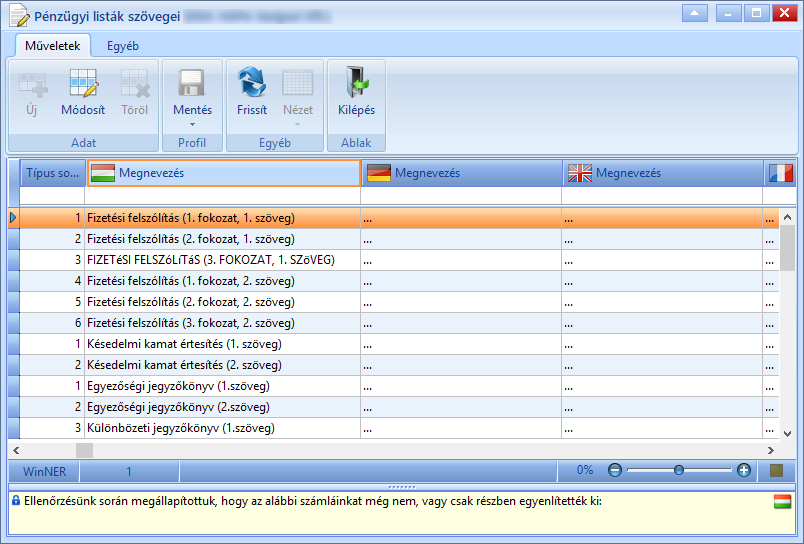Screen dimensions: 804x544
Task: Click the horizontal scrollbar right arrow
Action: (x=771, y=451)
